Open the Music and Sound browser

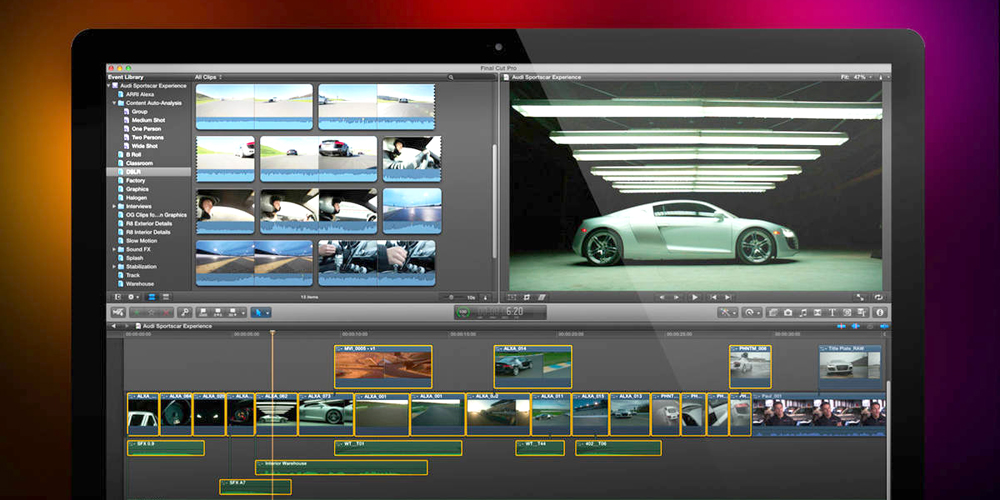(x=803, y=312)
